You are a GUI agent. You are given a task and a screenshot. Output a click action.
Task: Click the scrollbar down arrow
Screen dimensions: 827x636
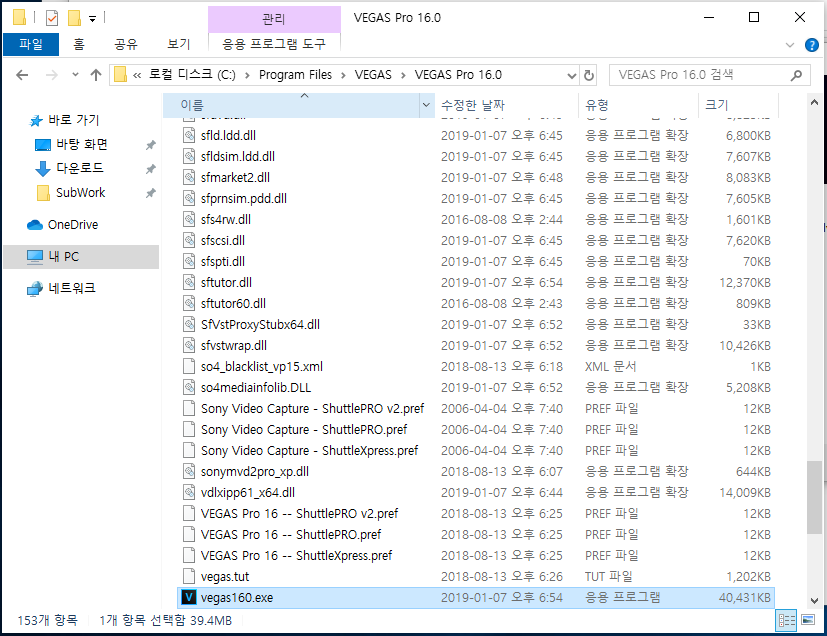(x=814, y=601)
